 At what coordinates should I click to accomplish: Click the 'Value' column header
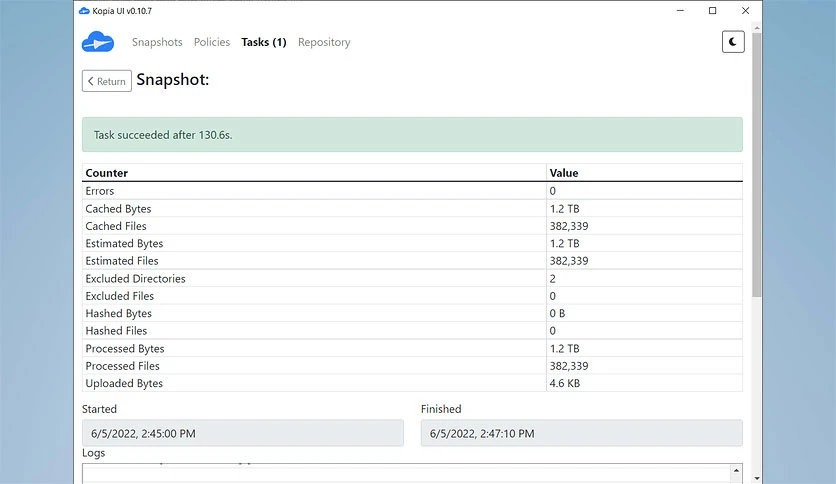[564, 173]
